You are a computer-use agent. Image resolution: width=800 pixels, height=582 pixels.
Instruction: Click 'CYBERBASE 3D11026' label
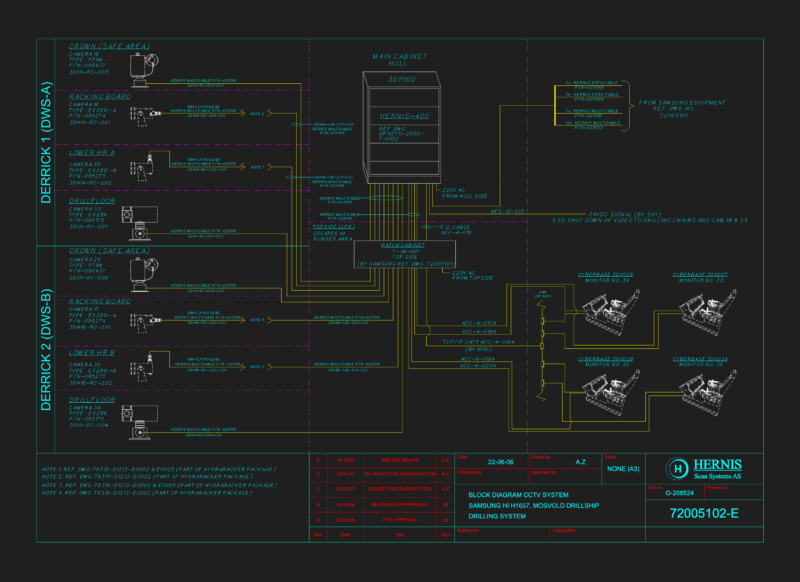[605, 274]
